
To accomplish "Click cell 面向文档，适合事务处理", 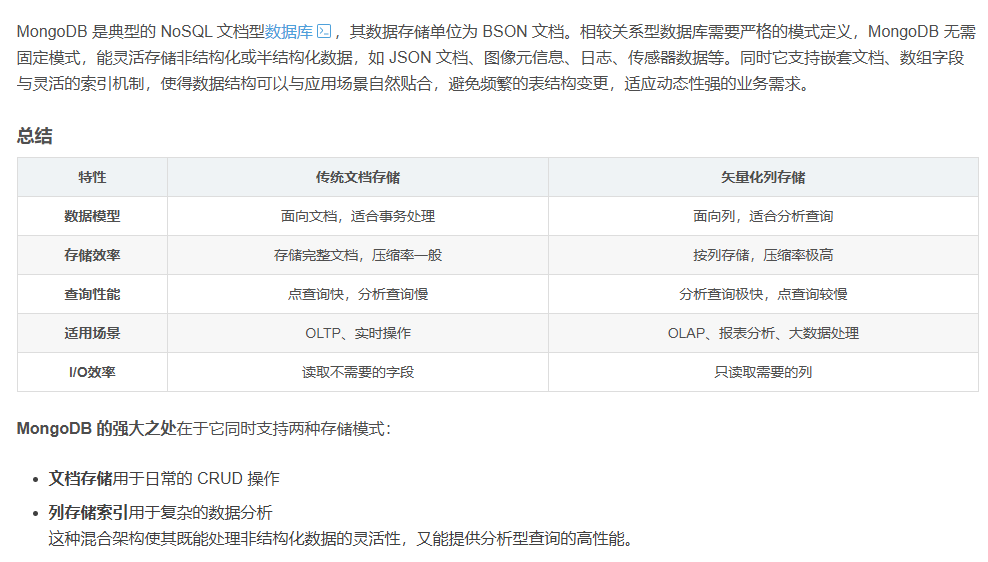I will [x=358, y=216].
